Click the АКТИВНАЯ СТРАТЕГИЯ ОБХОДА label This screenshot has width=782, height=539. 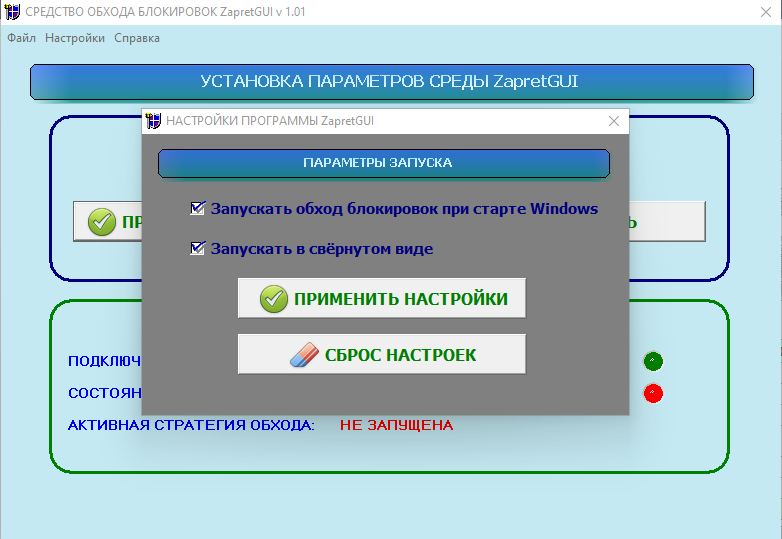pos(191,425)
